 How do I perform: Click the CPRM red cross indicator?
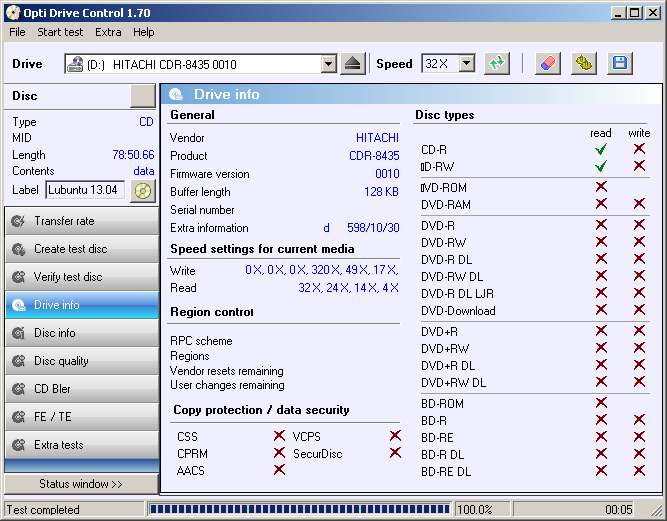[279, 453]
